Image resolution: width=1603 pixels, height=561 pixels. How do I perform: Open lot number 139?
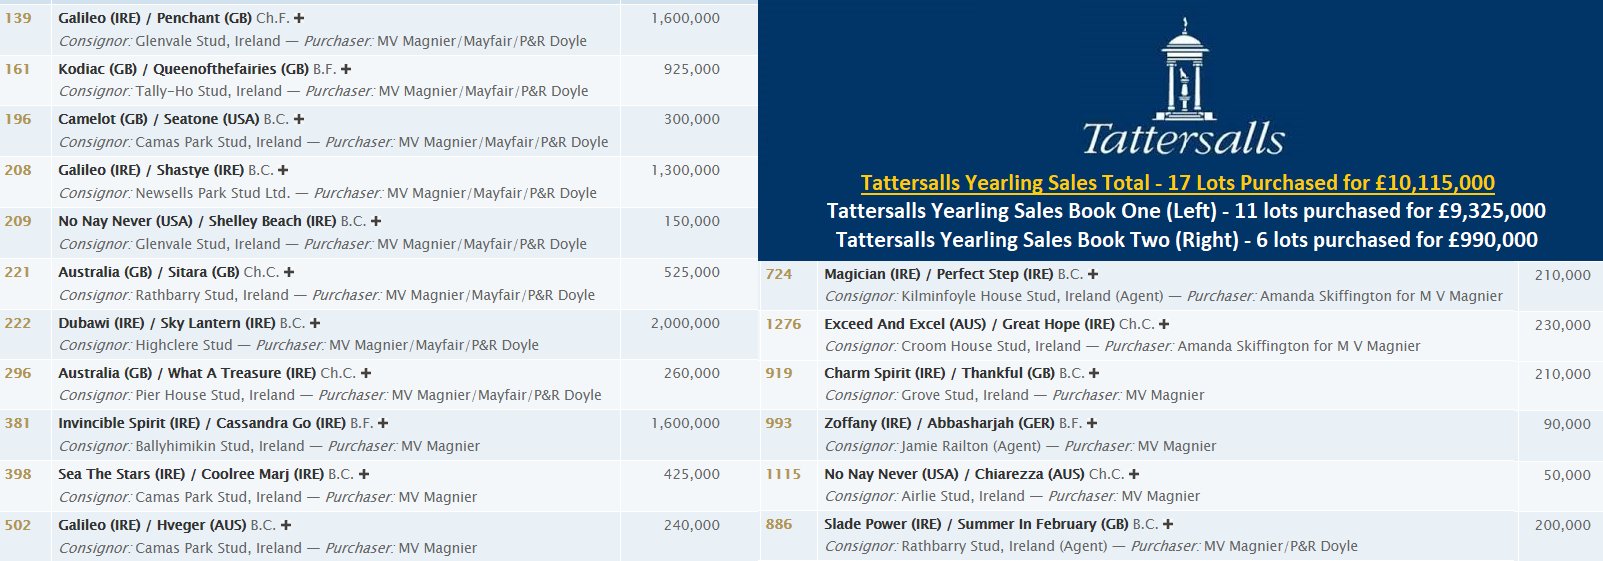(x=18, y=19)
